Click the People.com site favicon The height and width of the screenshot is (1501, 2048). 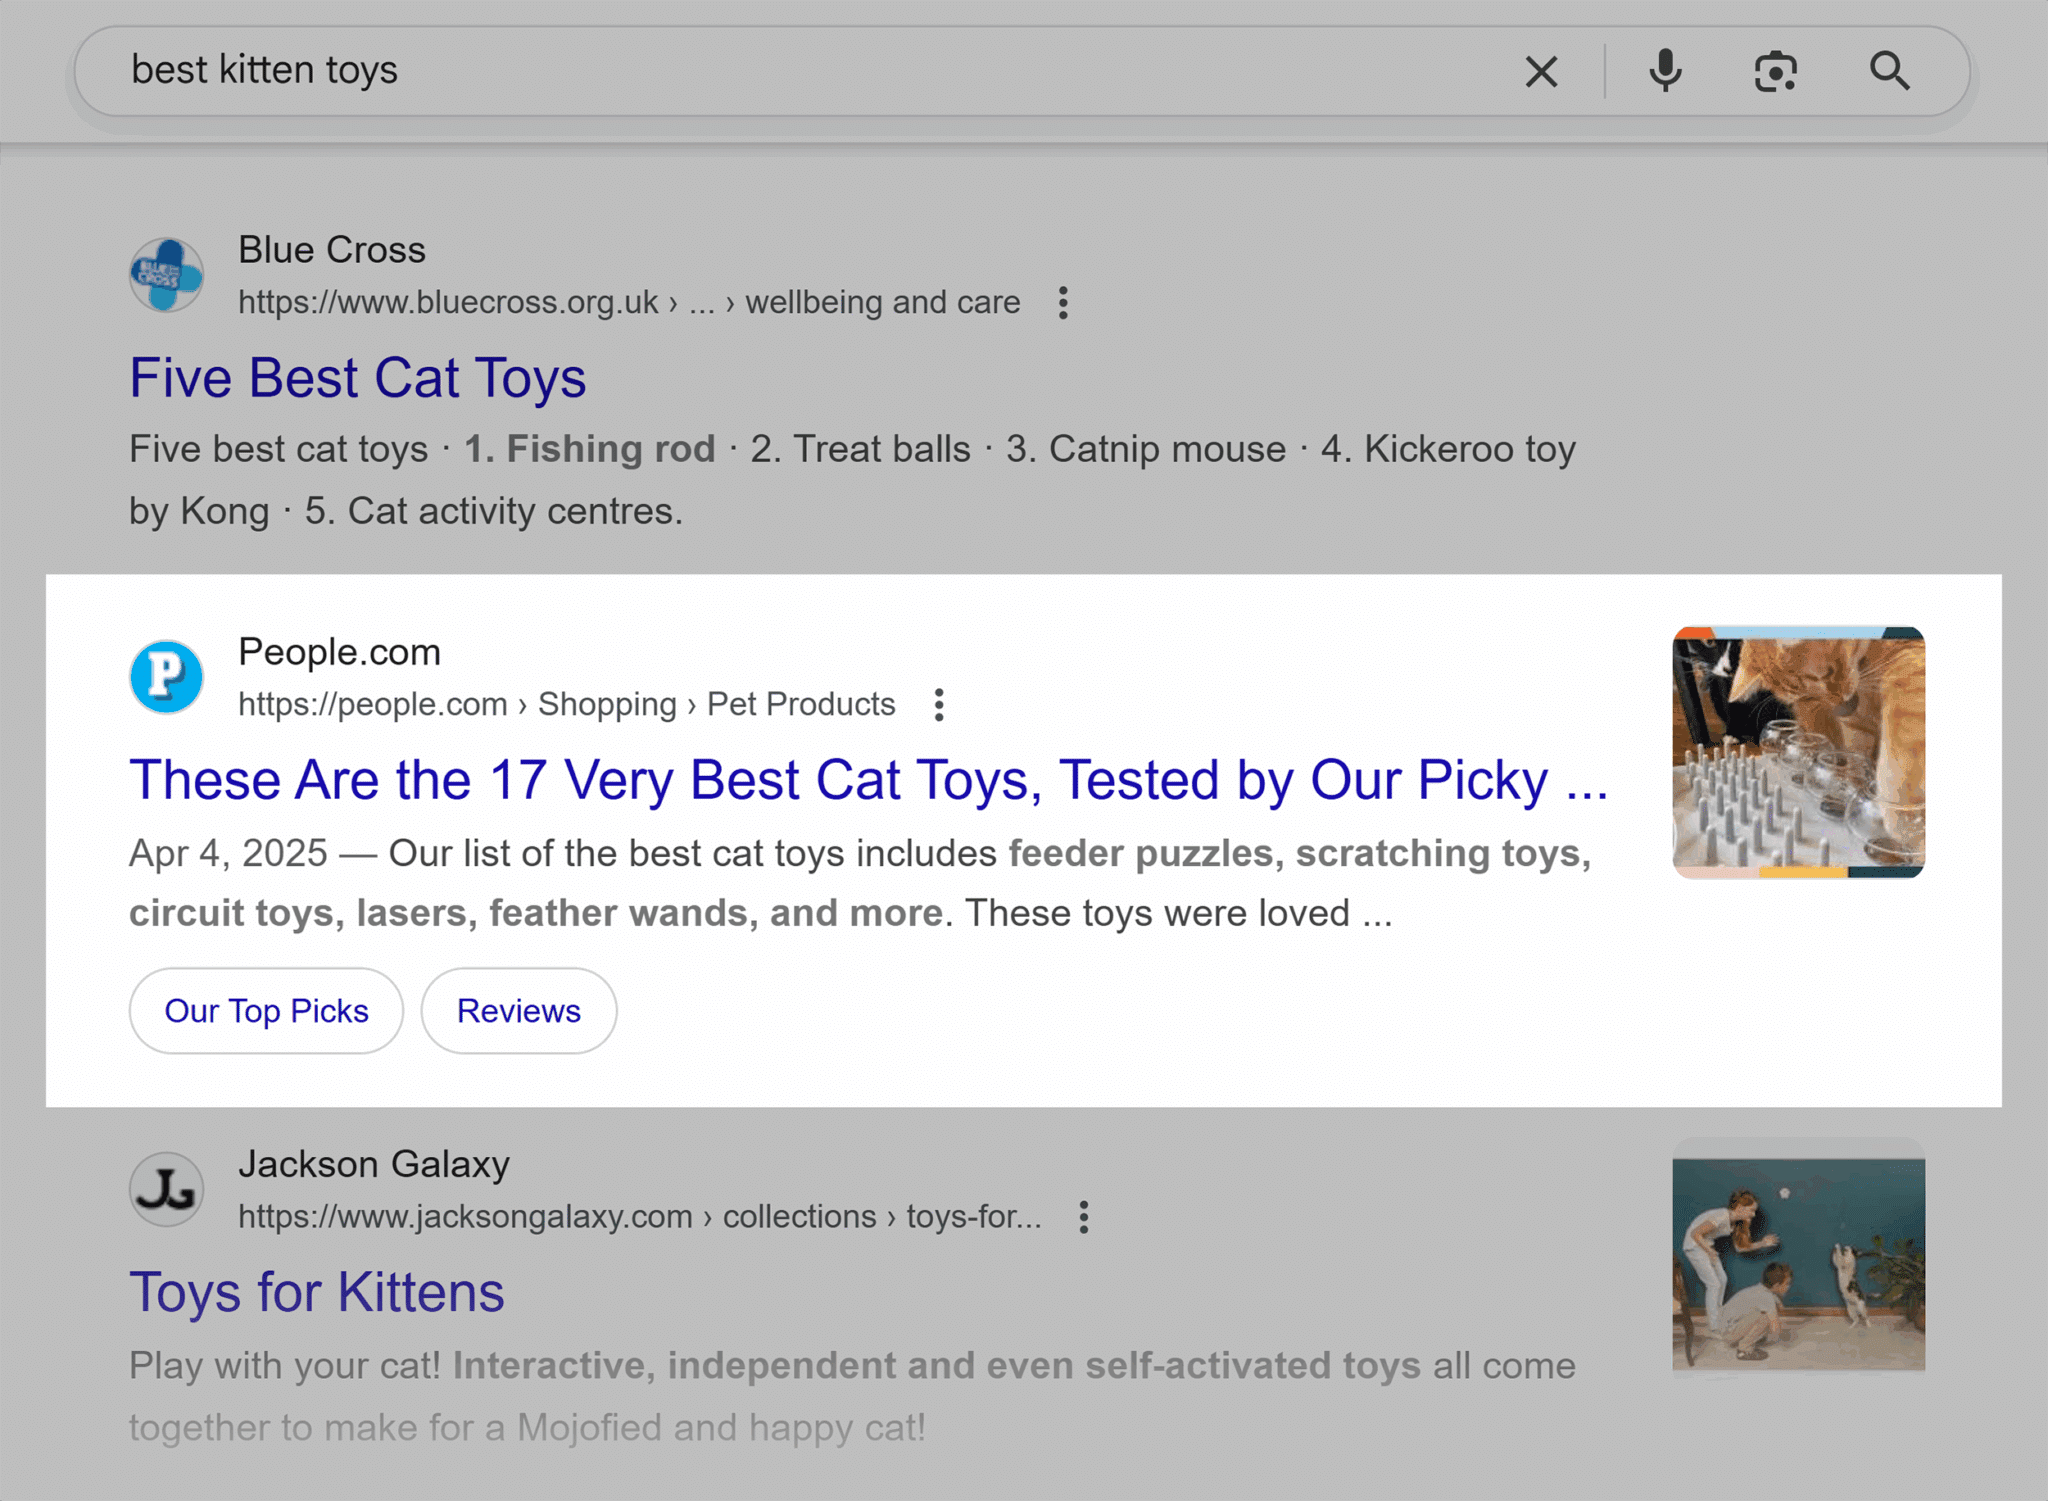coord(167,677)
